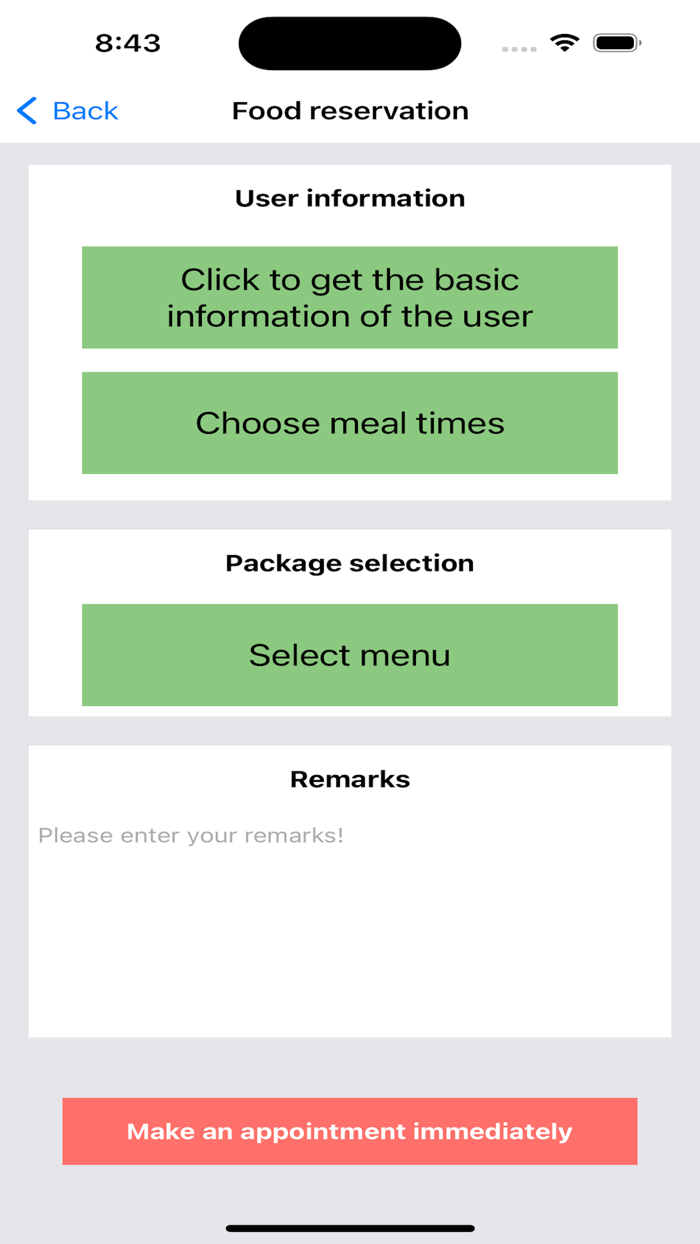Viewport: 700px width, 1244px height.
Task: Tap the Package selection heading
Action: coord(349,563)
